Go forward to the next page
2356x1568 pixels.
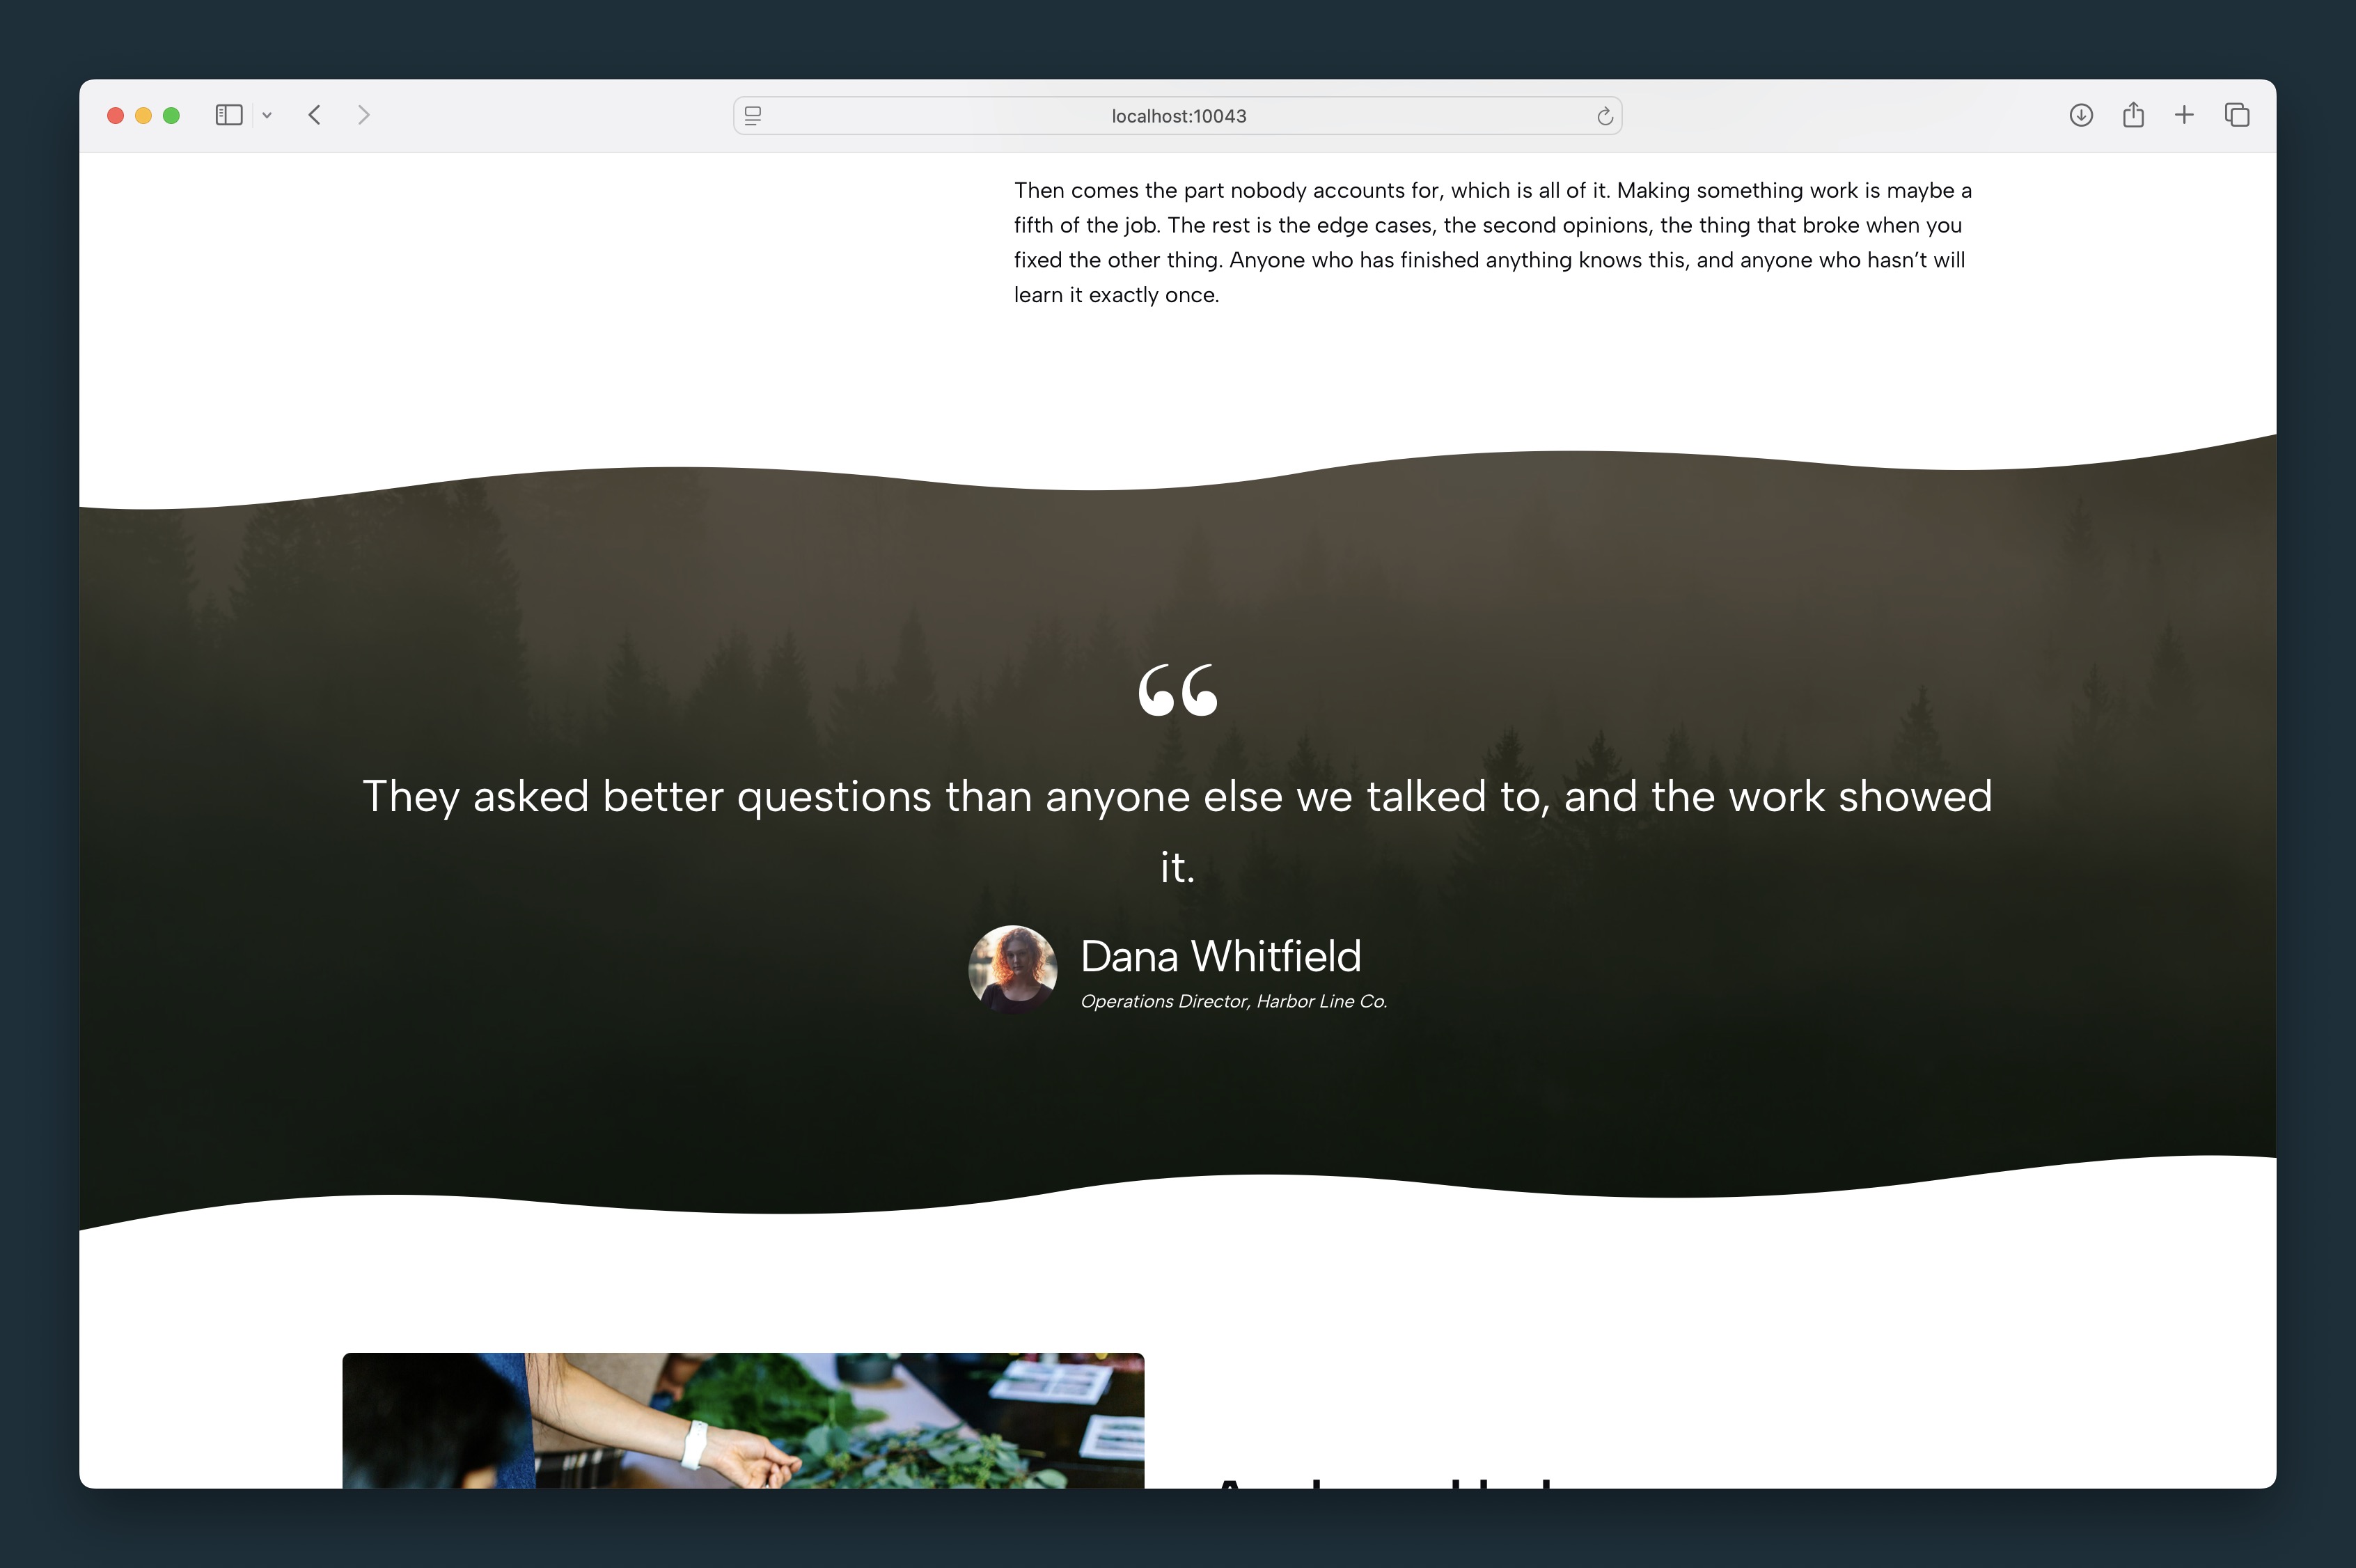[364, 115]
